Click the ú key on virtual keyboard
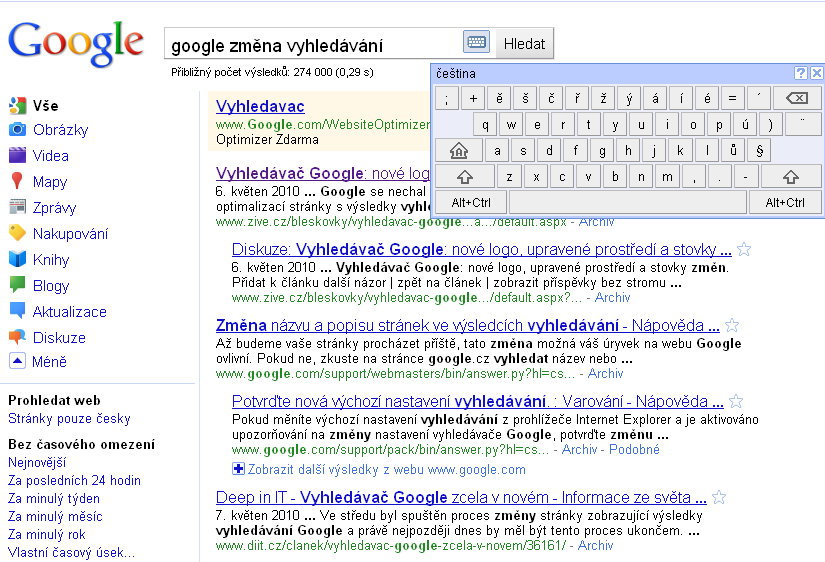 pos(745,125)
